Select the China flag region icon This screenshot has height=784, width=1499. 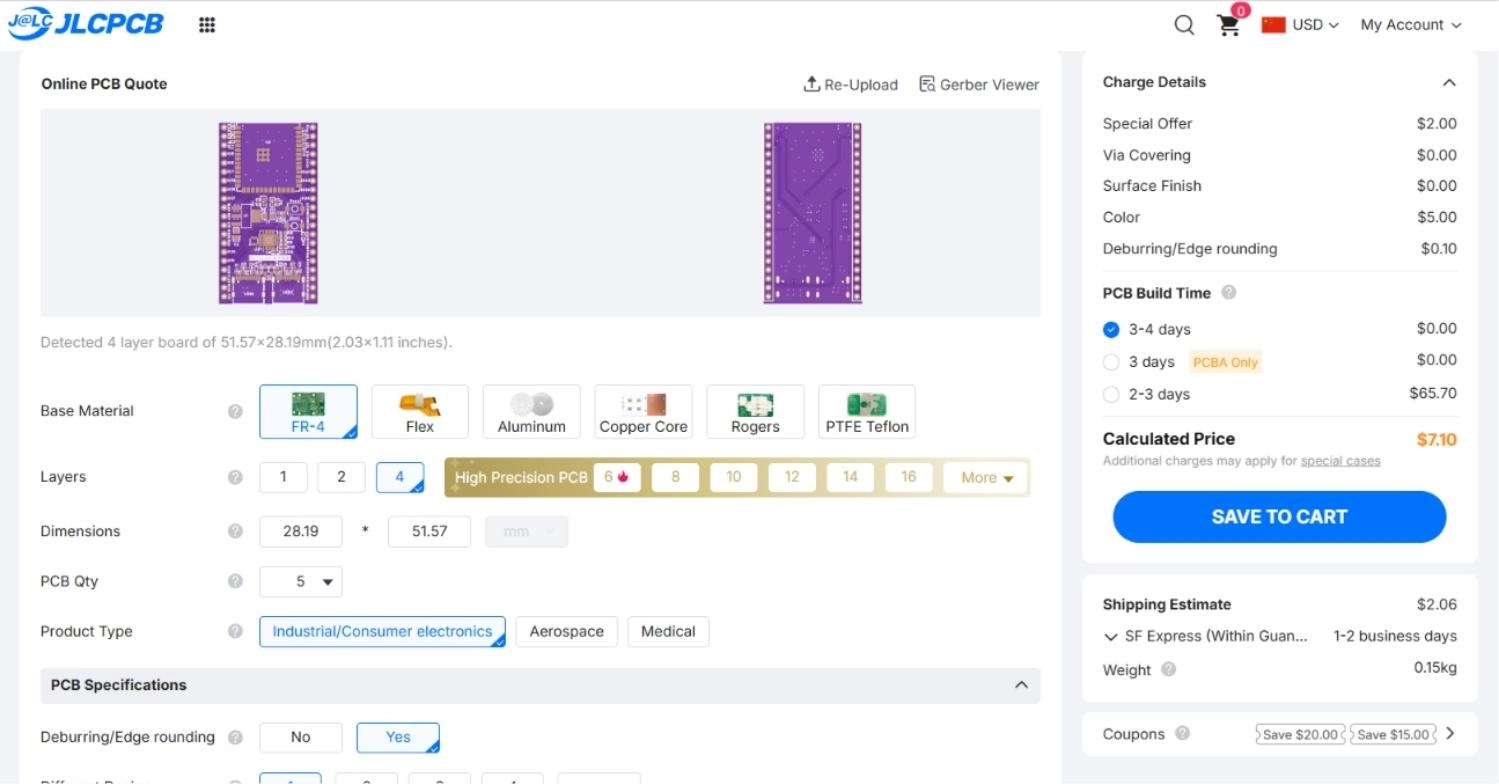click(x=1273, y=25)
